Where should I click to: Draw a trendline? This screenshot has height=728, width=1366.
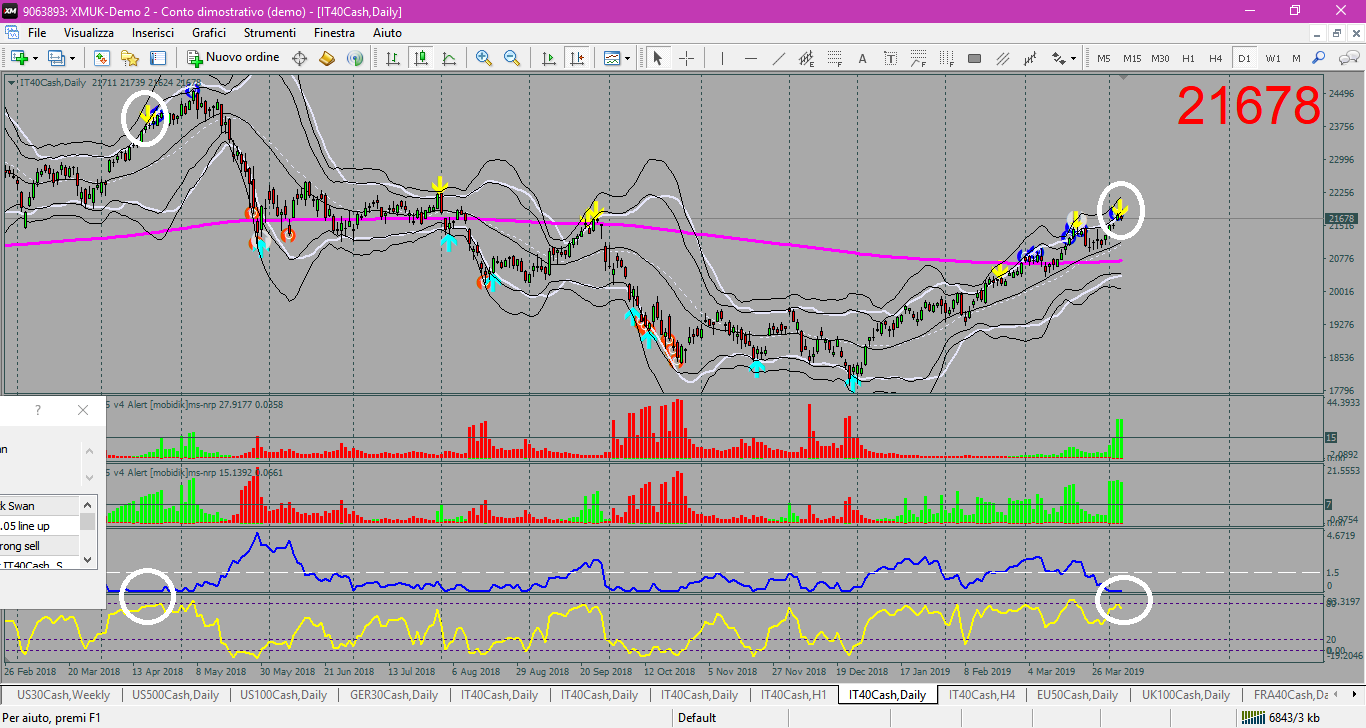point(779,58)
